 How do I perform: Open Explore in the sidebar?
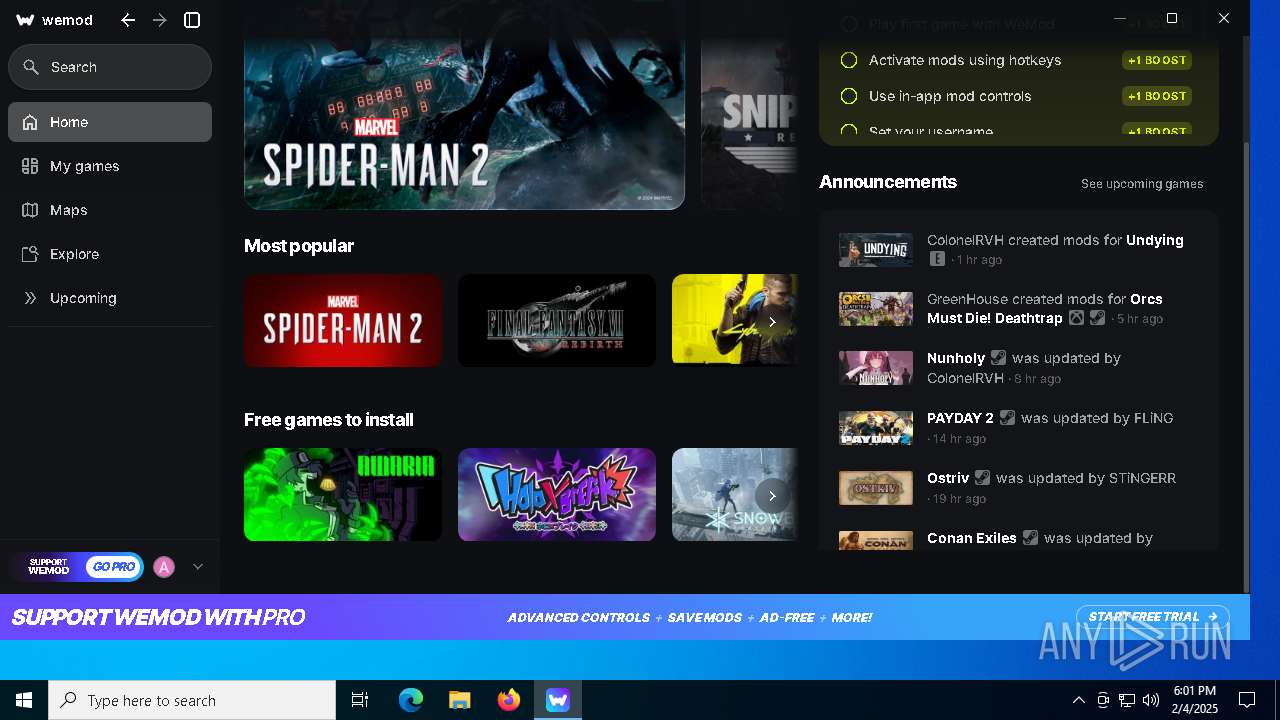(110, 254)
